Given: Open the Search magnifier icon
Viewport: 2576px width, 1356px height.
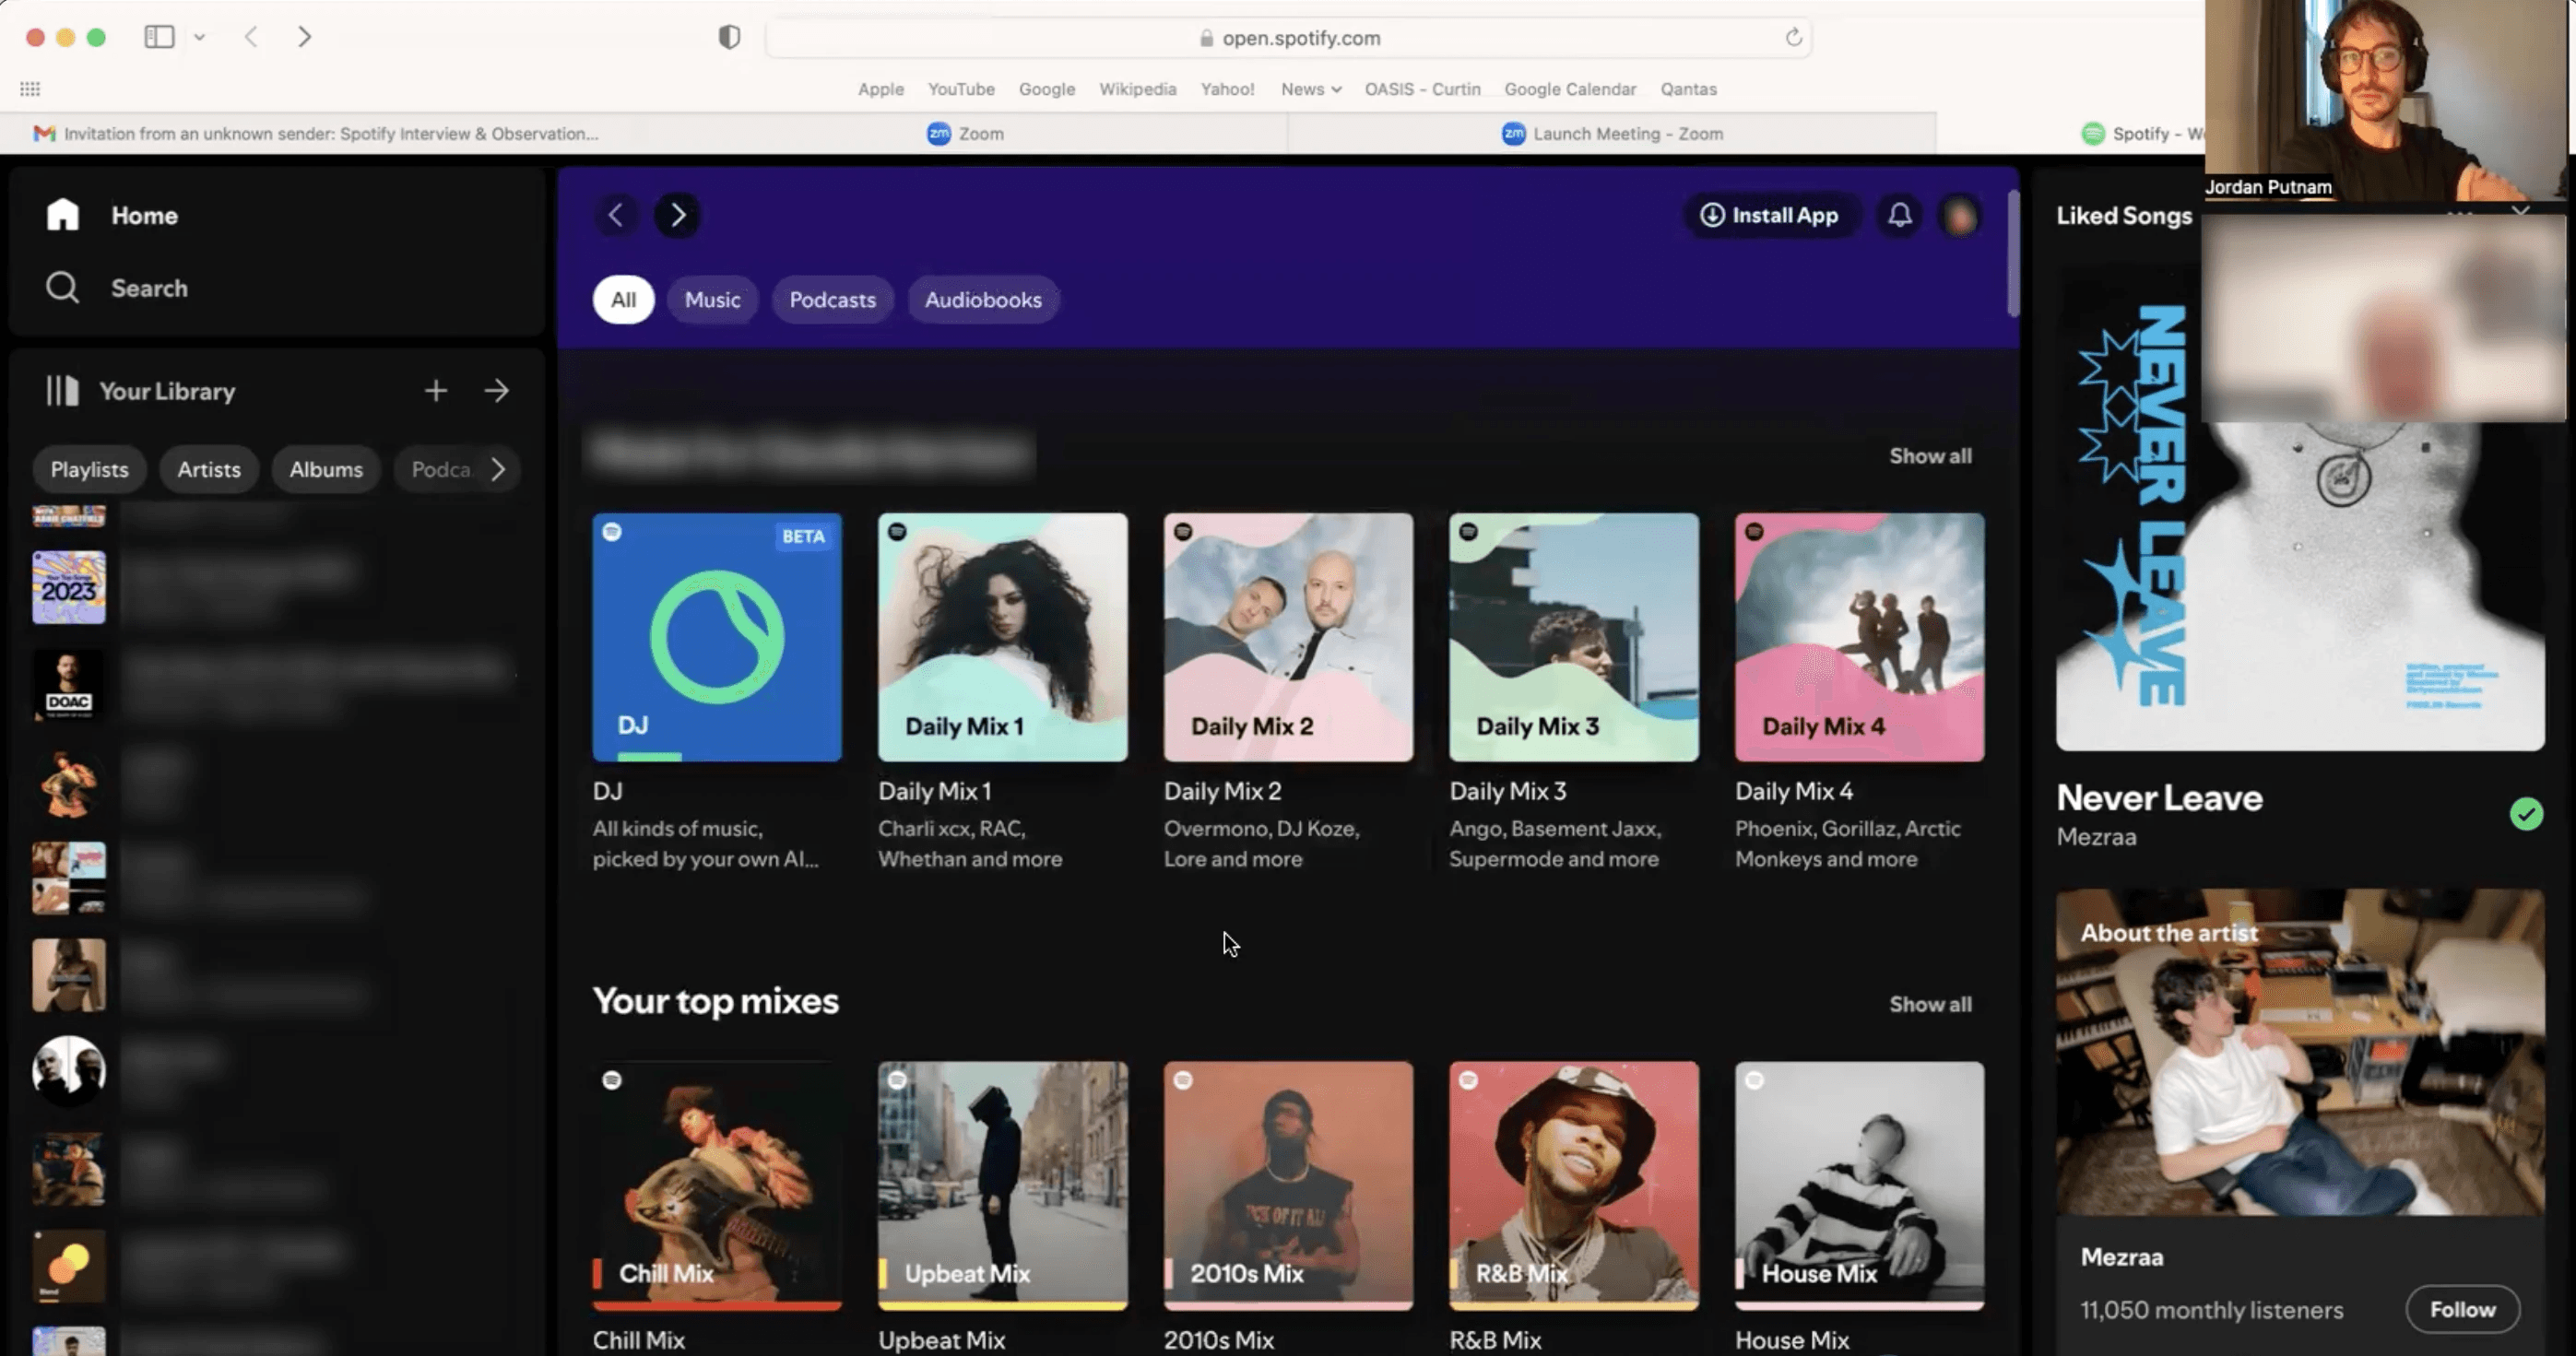Looking at the screenshot, I should [62, 288].
